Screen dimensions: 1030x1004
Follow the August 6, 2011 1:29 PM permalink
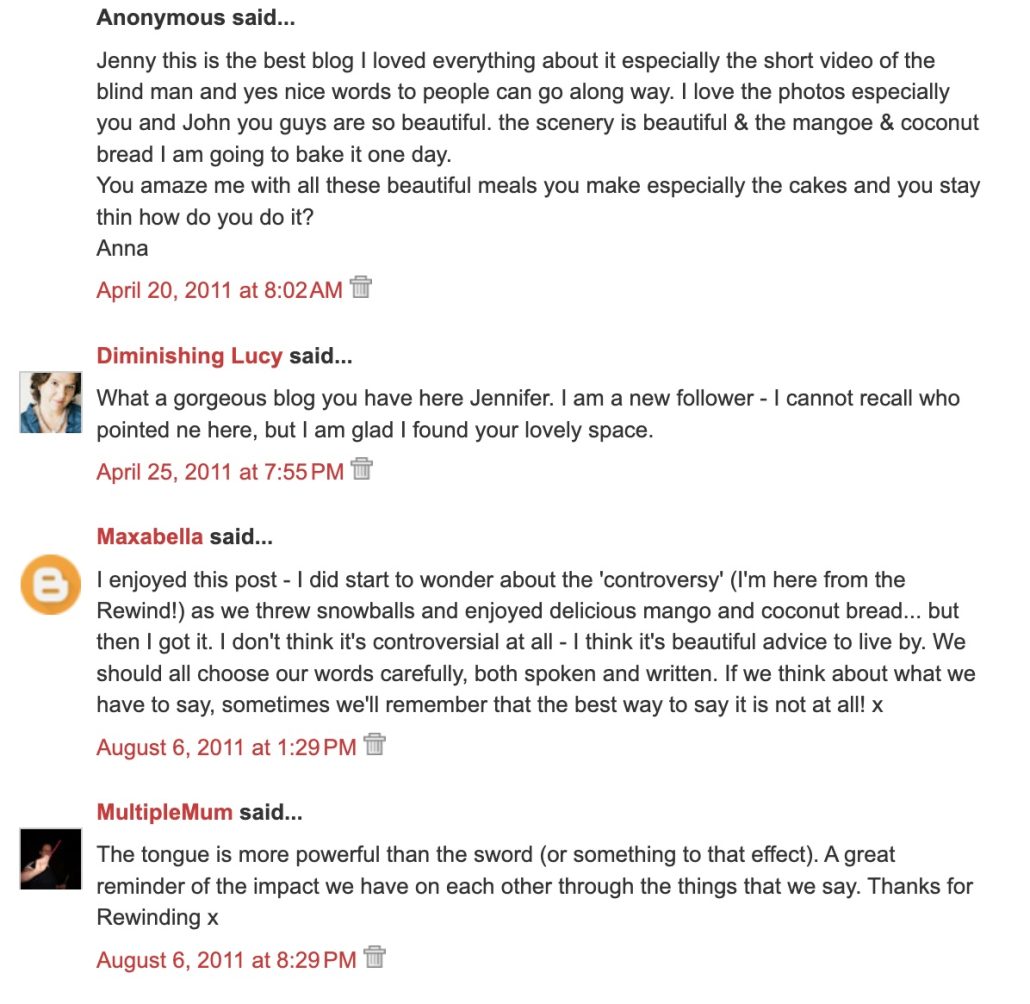click(226, 746)
